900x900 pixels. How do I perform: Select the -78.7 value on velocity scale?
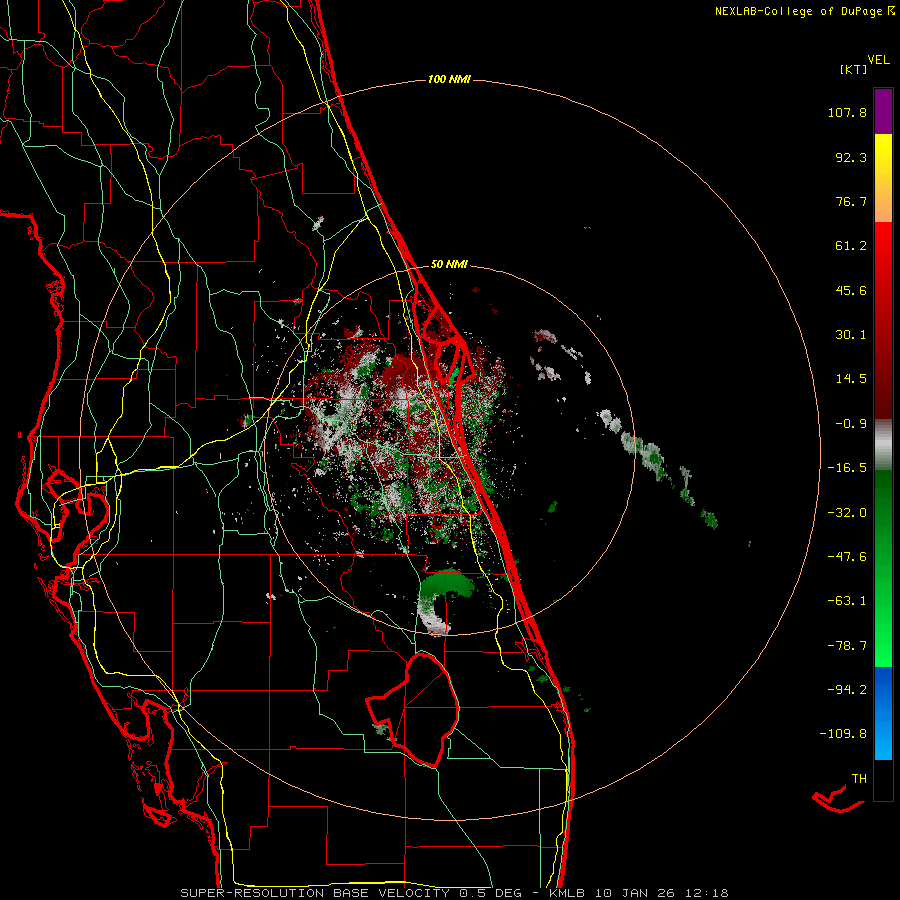click(x=847, y=646)
